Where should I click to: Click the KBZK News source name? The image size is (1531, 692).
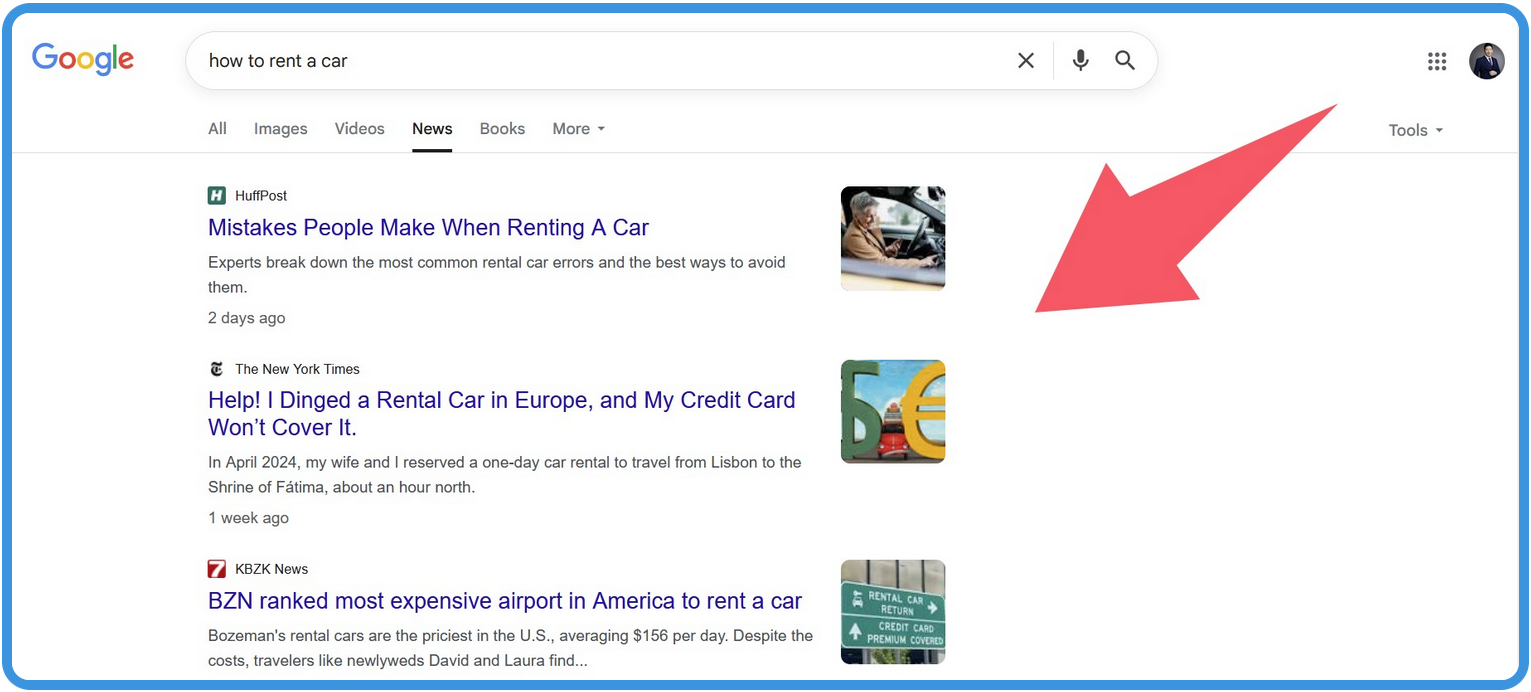tap(272, 569)
